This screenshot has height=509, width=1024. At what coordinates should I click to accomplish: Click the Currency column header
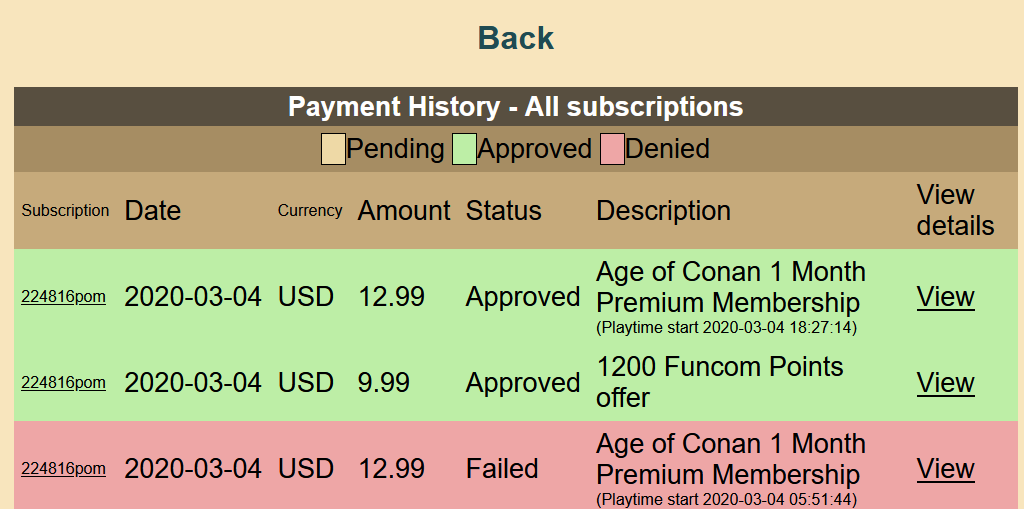[x=310, y=211]
